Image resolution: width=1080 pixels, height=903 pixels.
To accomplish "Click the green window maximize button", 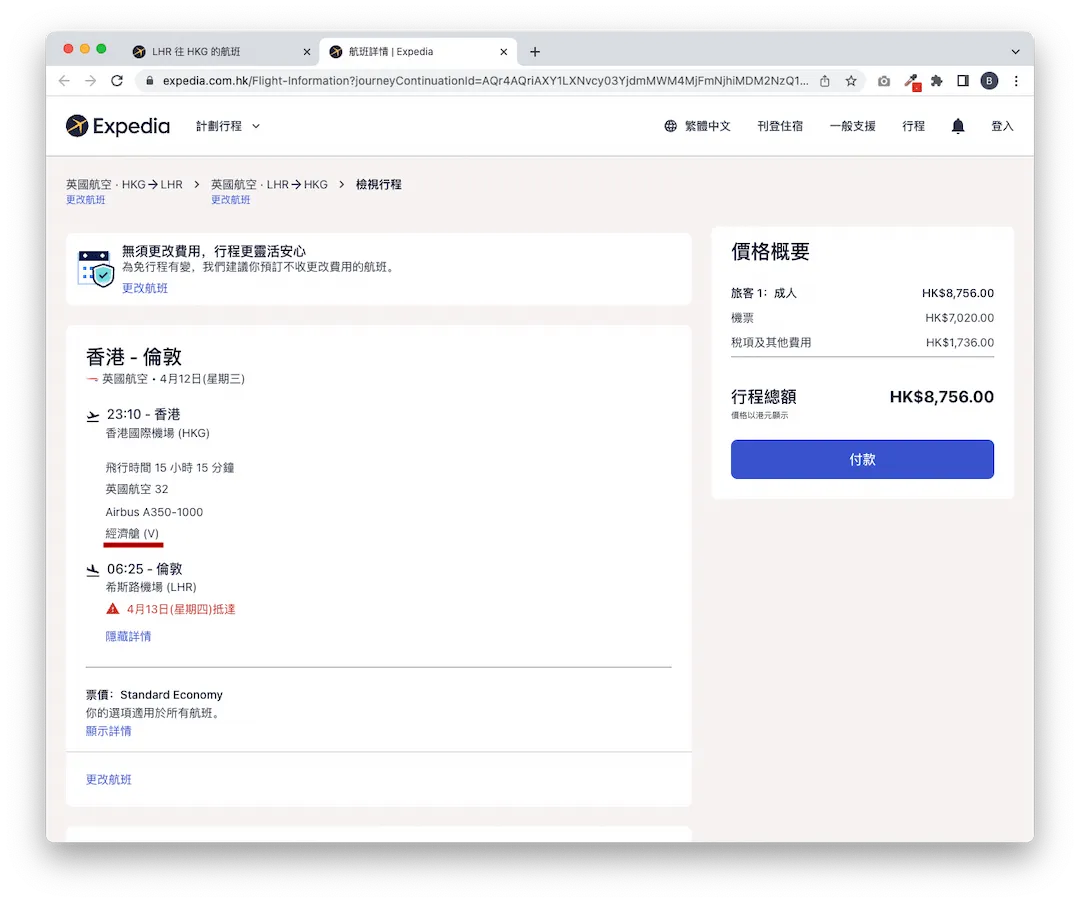I will click(x=101, y=49).
